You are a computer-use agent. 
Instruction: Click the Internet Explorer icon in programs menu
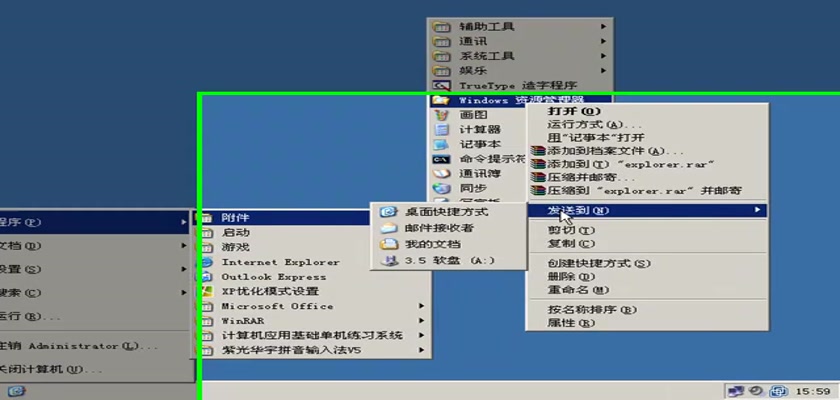click(206, 262)
